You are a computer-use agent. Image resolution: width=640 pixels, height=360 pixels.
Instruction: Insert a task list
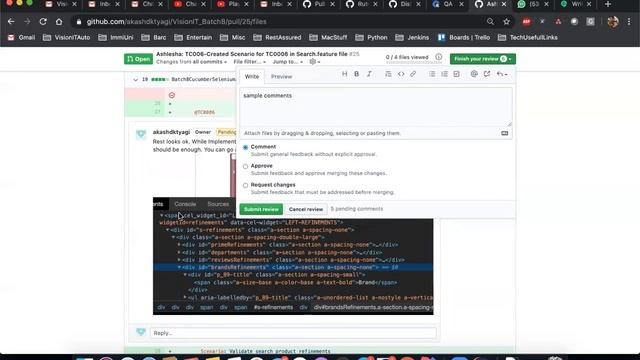coord(456,74)
